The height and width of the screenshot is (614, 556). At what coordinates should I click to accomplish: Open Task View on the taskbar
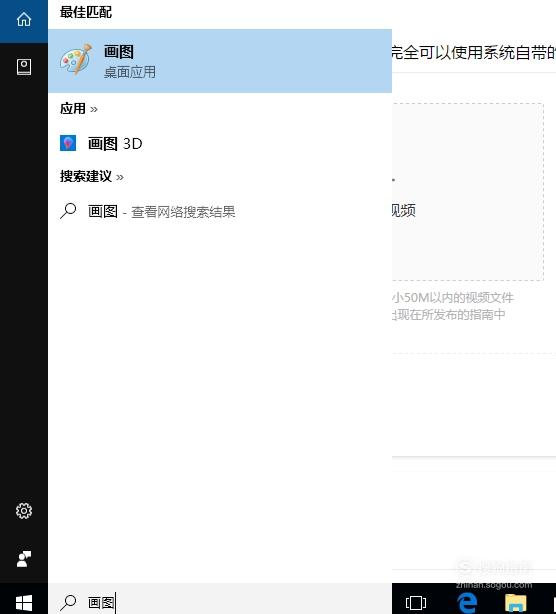tap(416, 603)
